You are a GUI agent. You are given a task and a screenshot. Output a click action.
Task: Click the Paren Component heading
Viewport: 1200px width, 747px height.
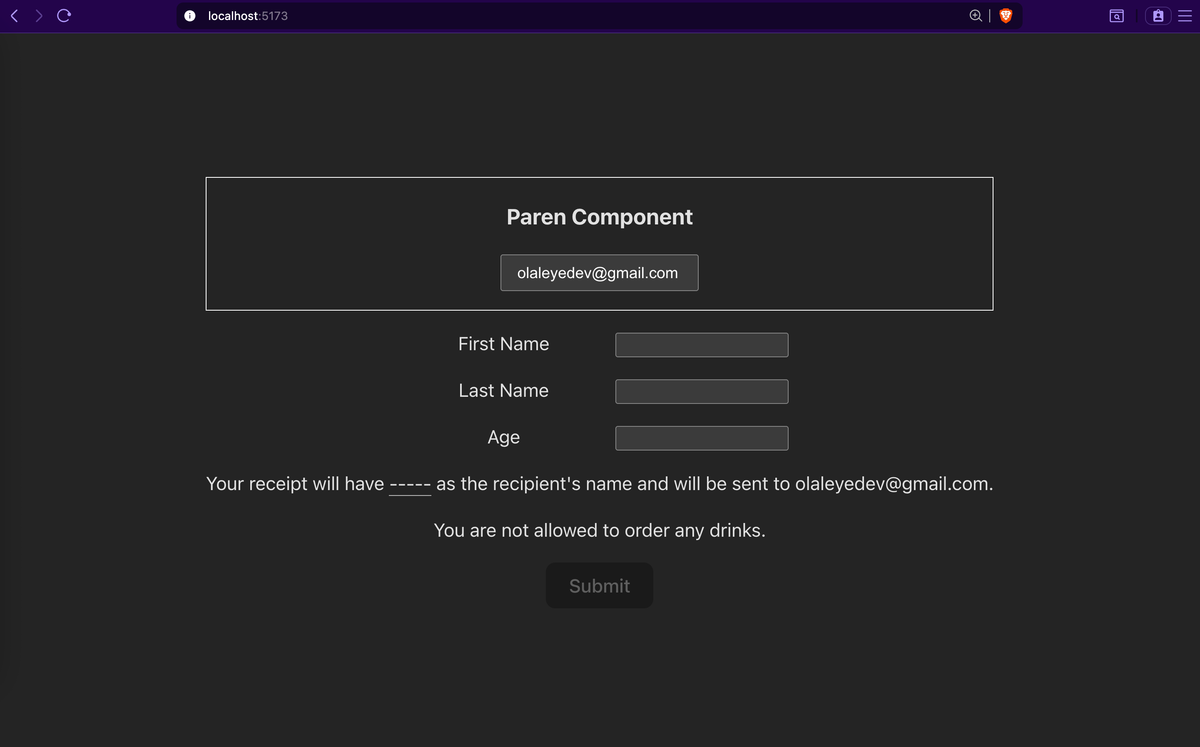(x=599, y=217)
